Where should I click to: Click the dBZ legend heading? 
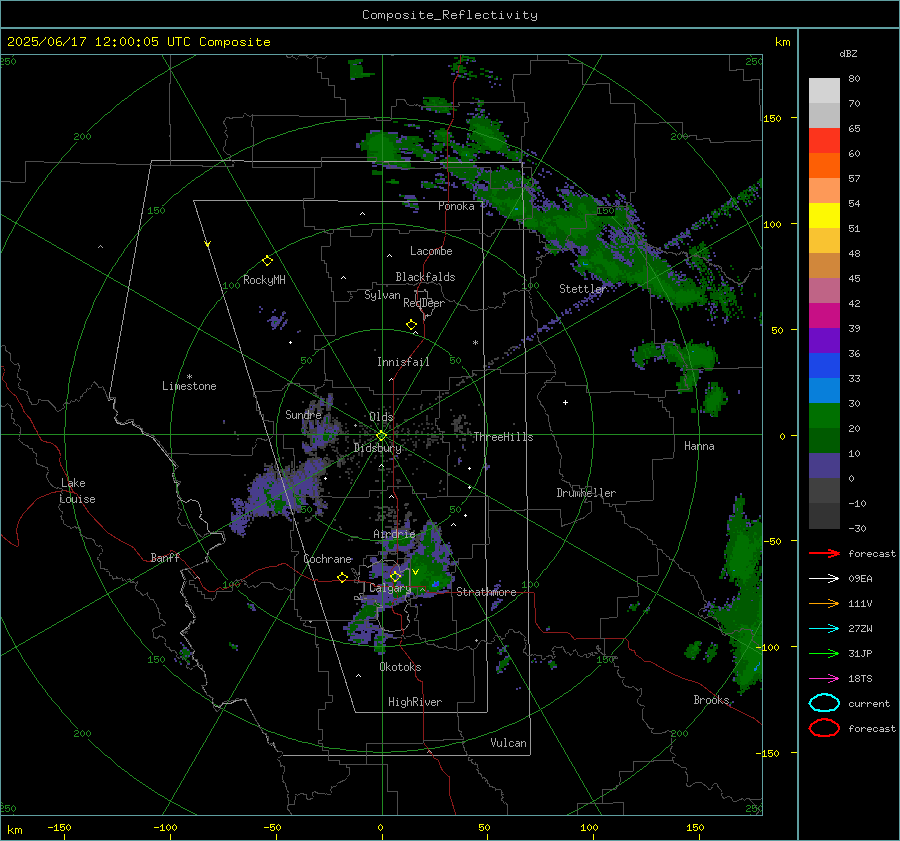(848, 54)
